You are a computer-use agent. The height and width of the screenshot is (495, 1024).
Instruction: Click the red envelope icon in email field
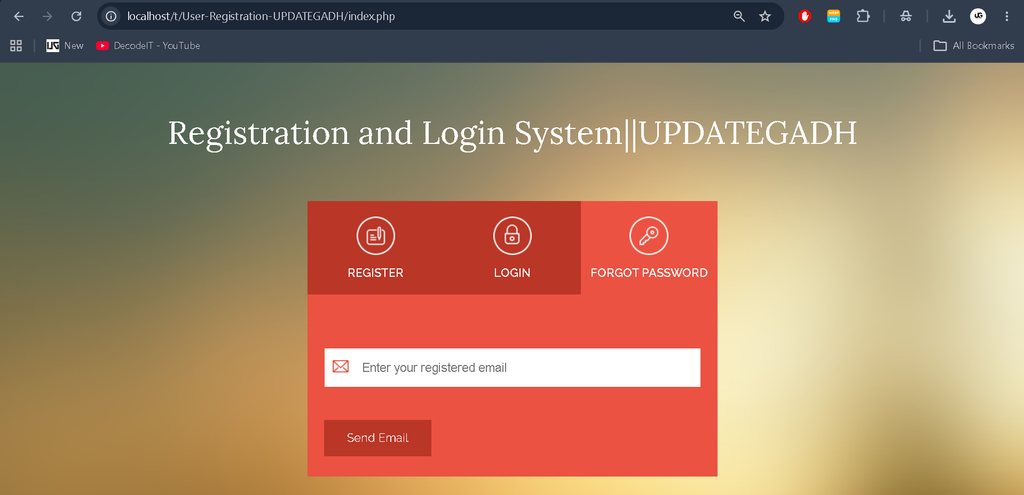[340, 367]
